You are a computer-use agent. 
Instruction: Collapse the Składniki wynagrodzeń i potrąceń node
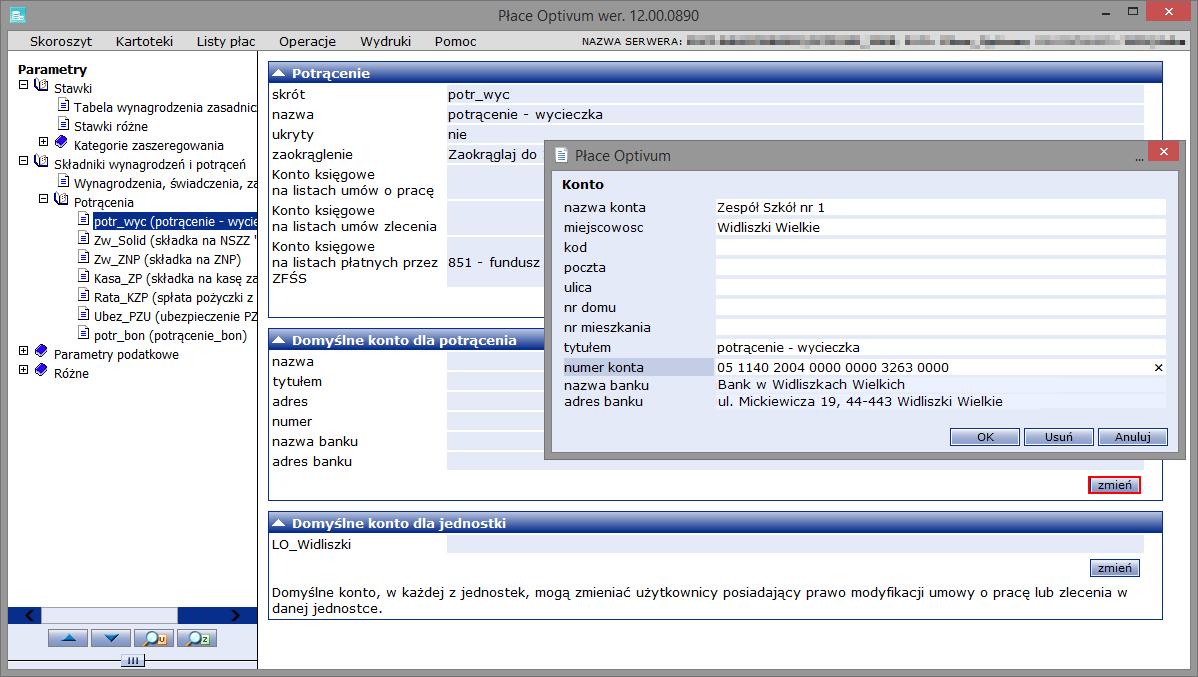(24, 160)
